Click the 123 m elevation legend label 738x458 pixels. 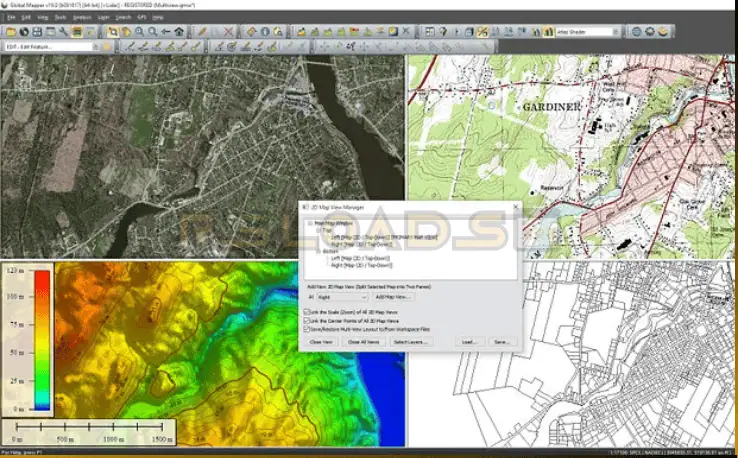pyautogui.click(x=16, y=271)
